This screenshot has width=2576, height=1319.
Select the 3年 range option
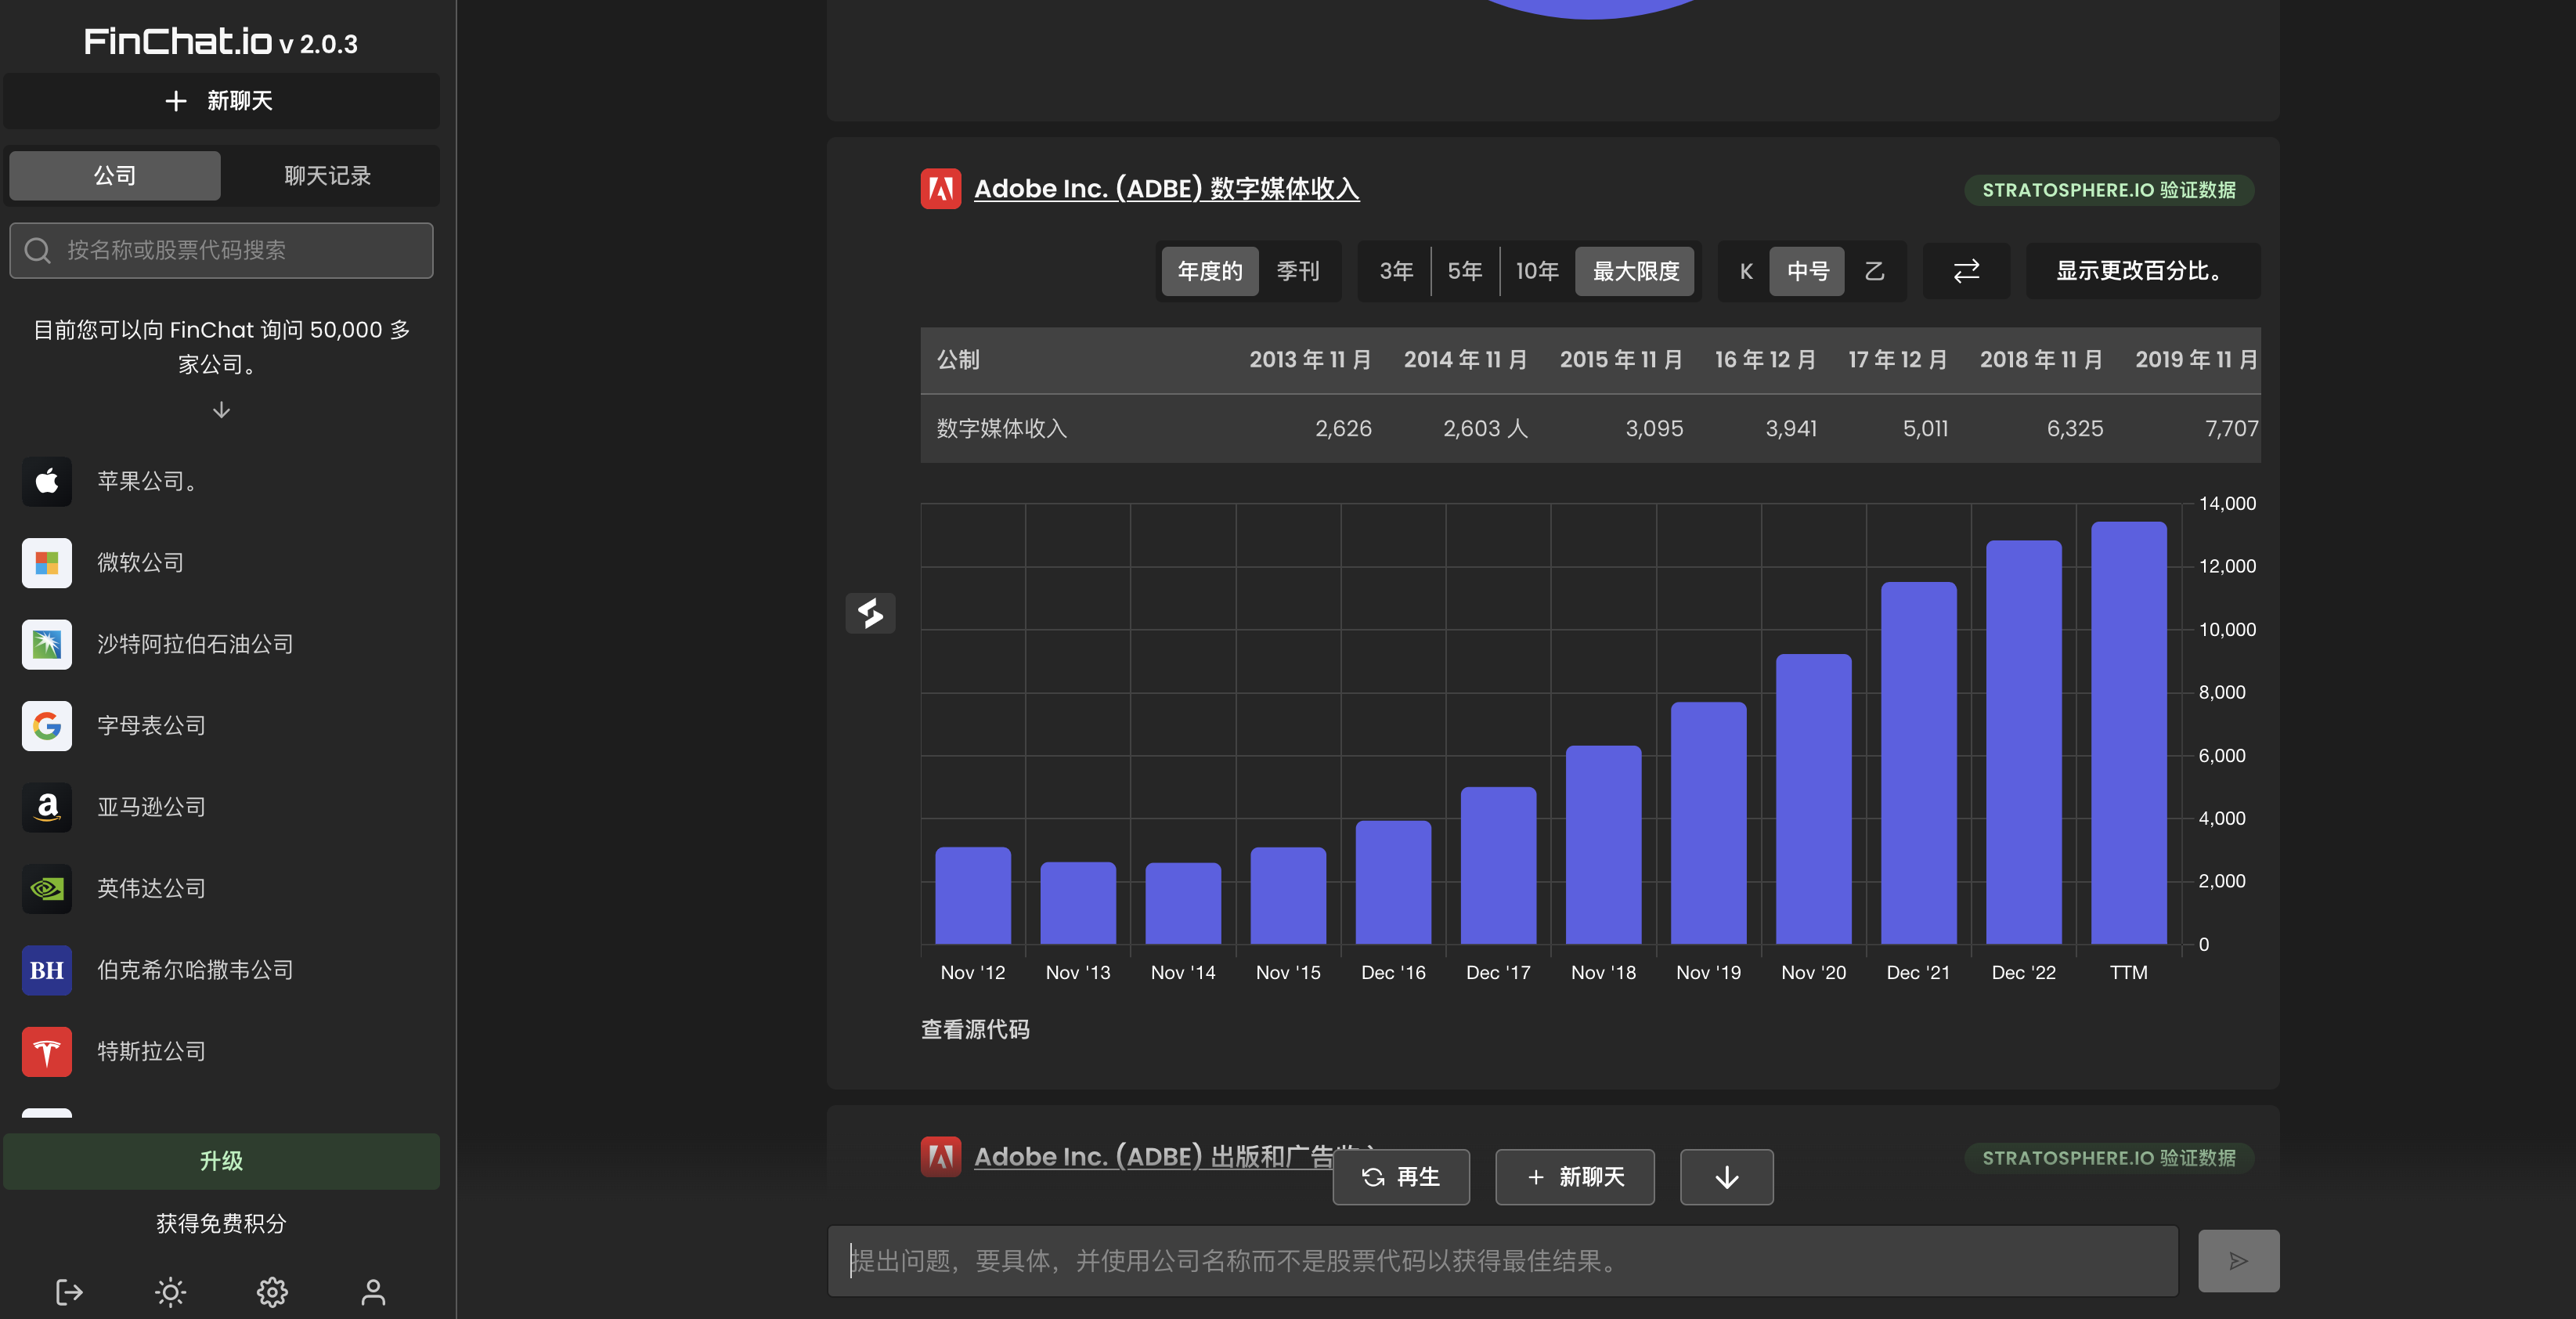(x=1396, y=271)
